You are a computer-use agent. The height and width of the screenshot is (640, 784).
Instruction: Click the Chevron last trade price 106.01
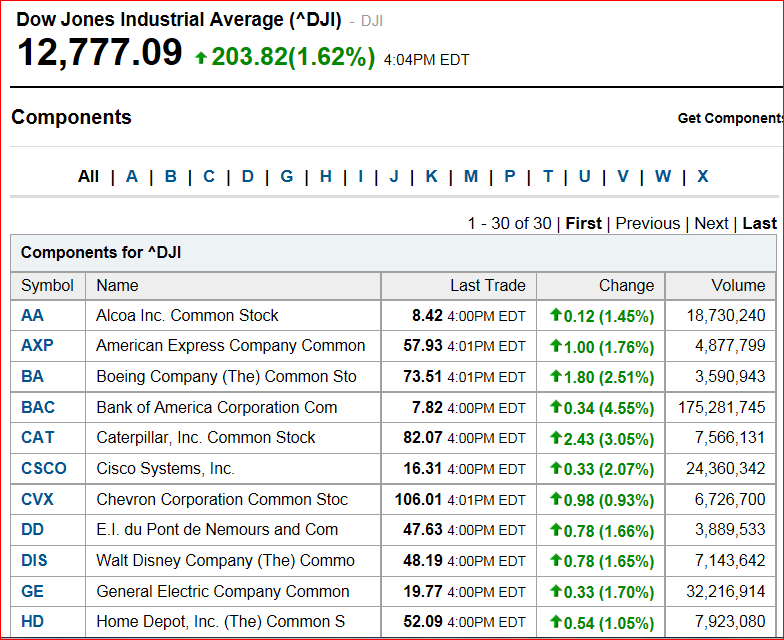(x=418, y=500)
